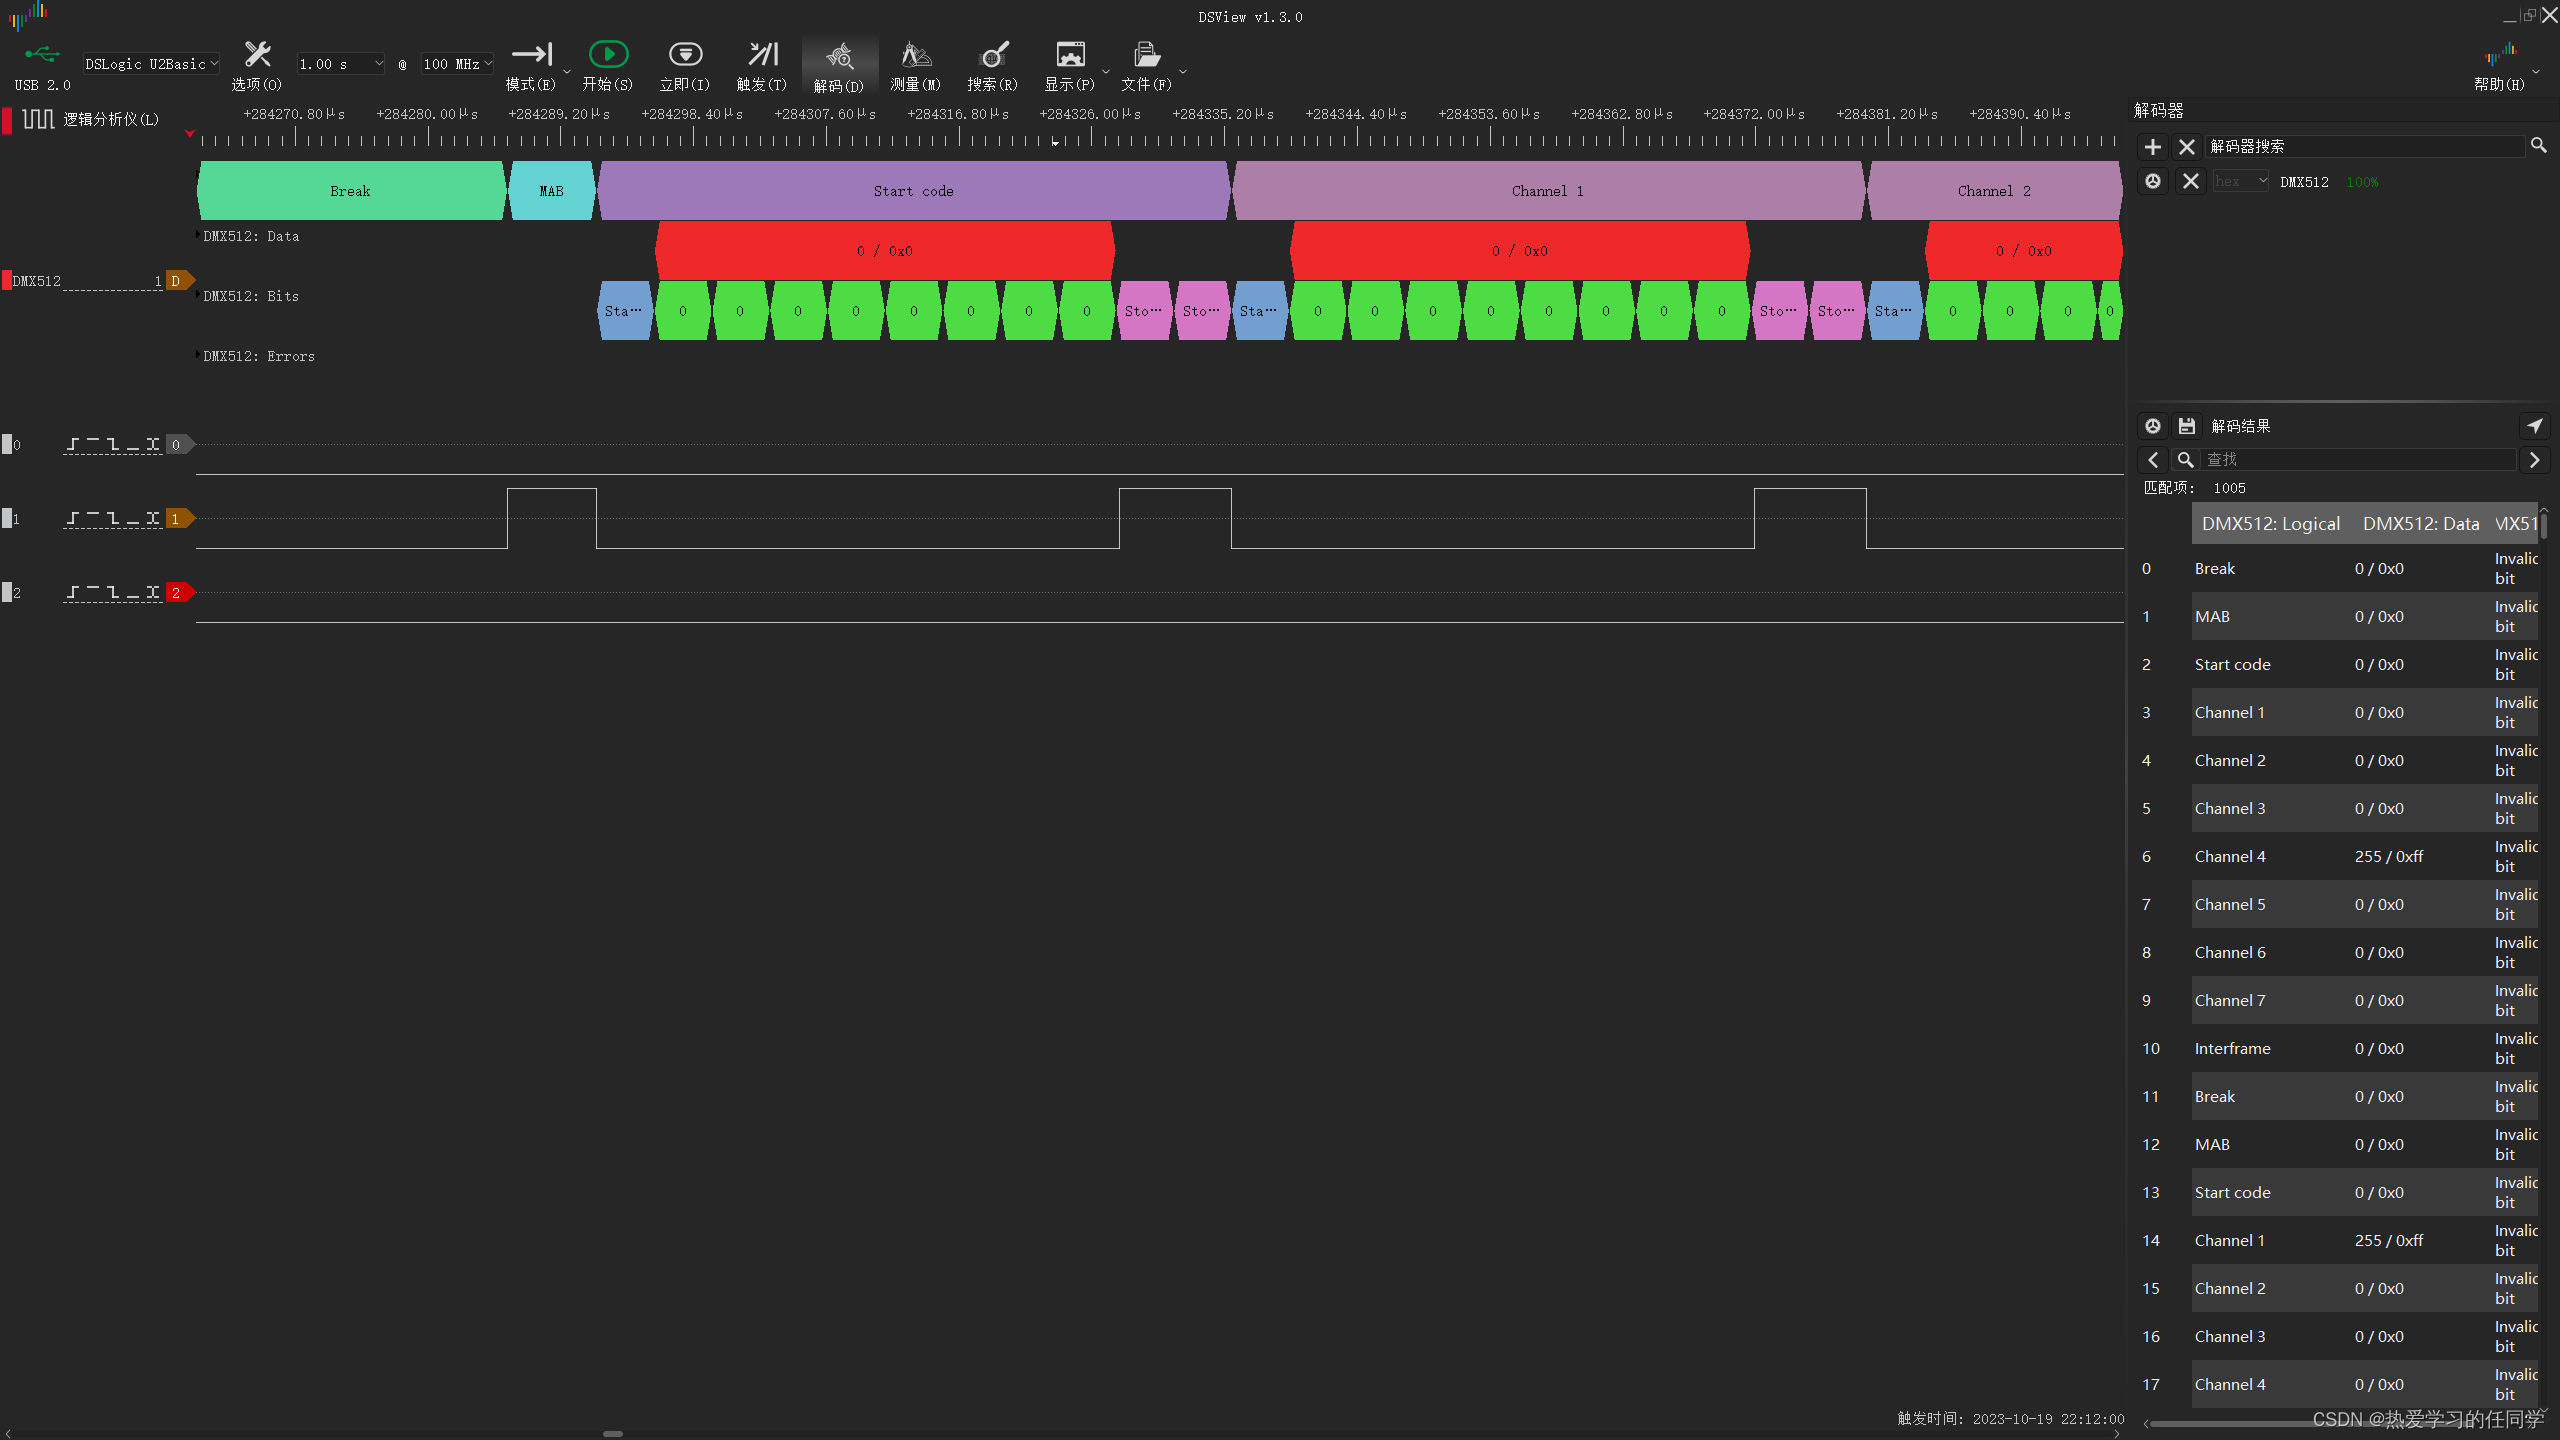Click the Start capture play icon

608,55
